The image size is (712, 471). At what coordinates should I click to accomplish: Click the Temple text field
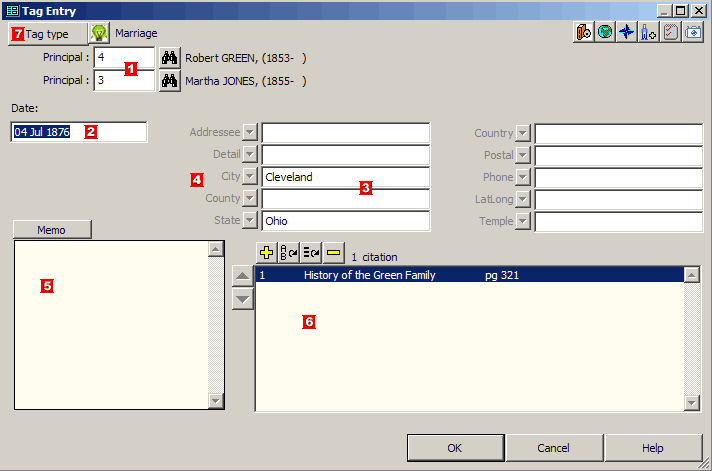click(618, 222)
